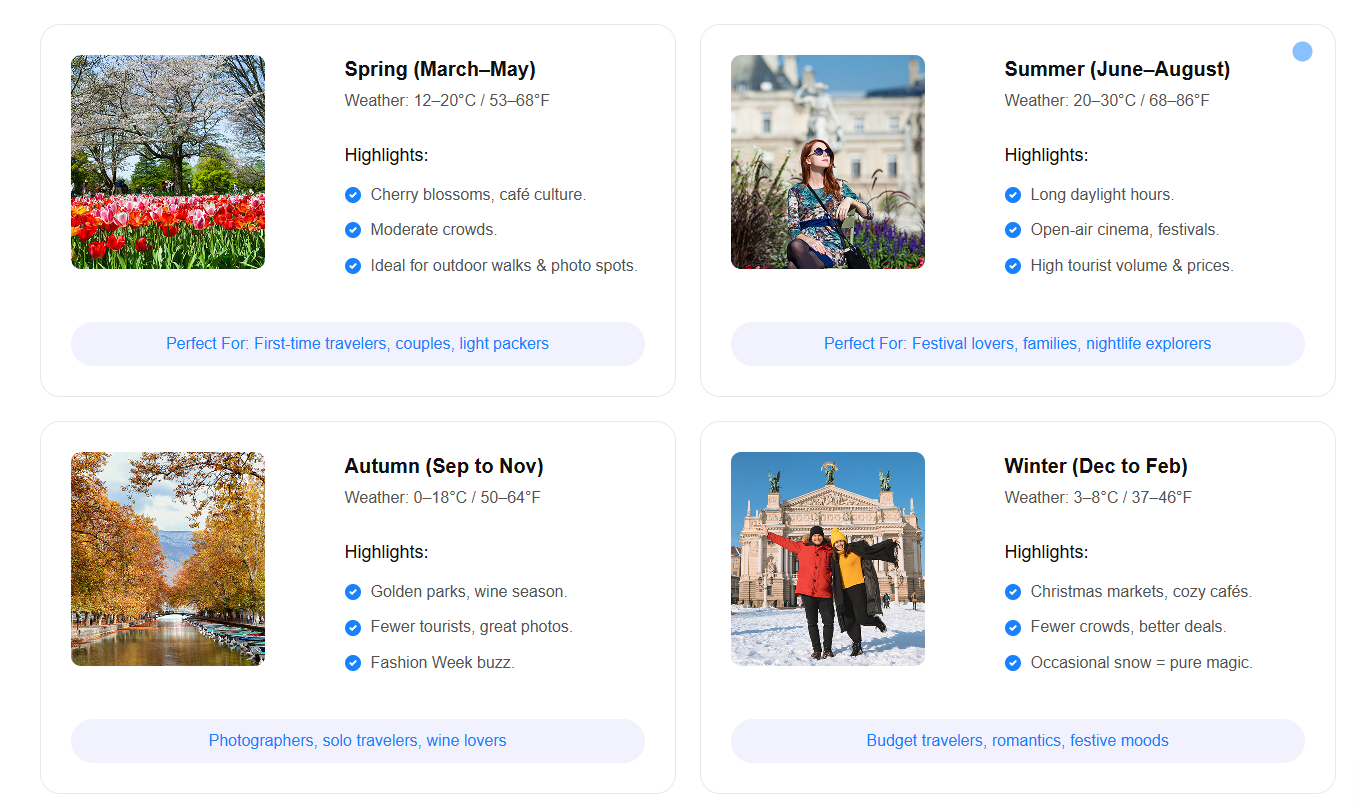Open the Spring tulips and blossoms photo
The height and width of the screenshot is (810, 1361).
pos(168,162)
